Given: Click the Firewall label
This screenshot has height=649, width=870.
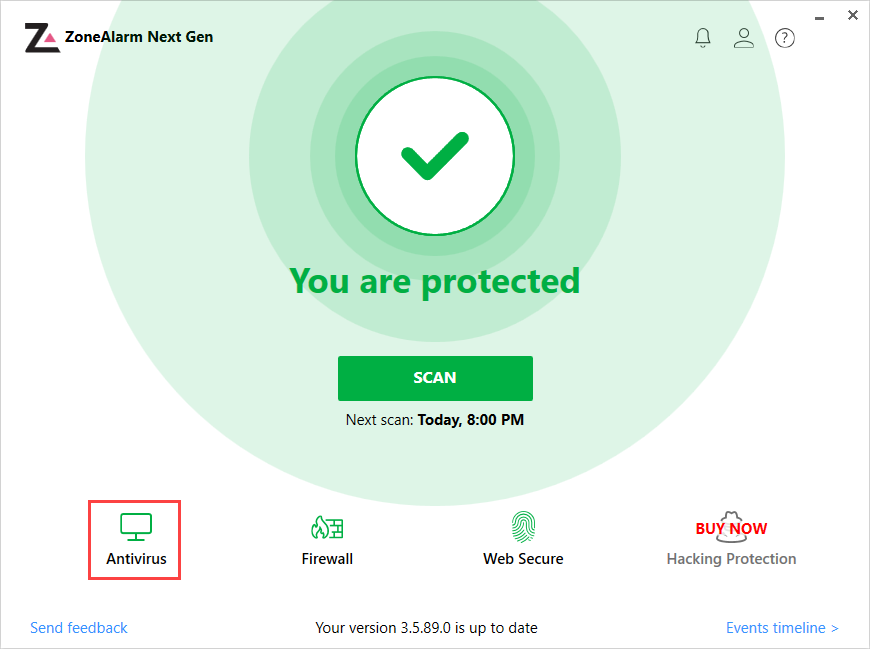Looking at the screenshot, I should point(327,559).
